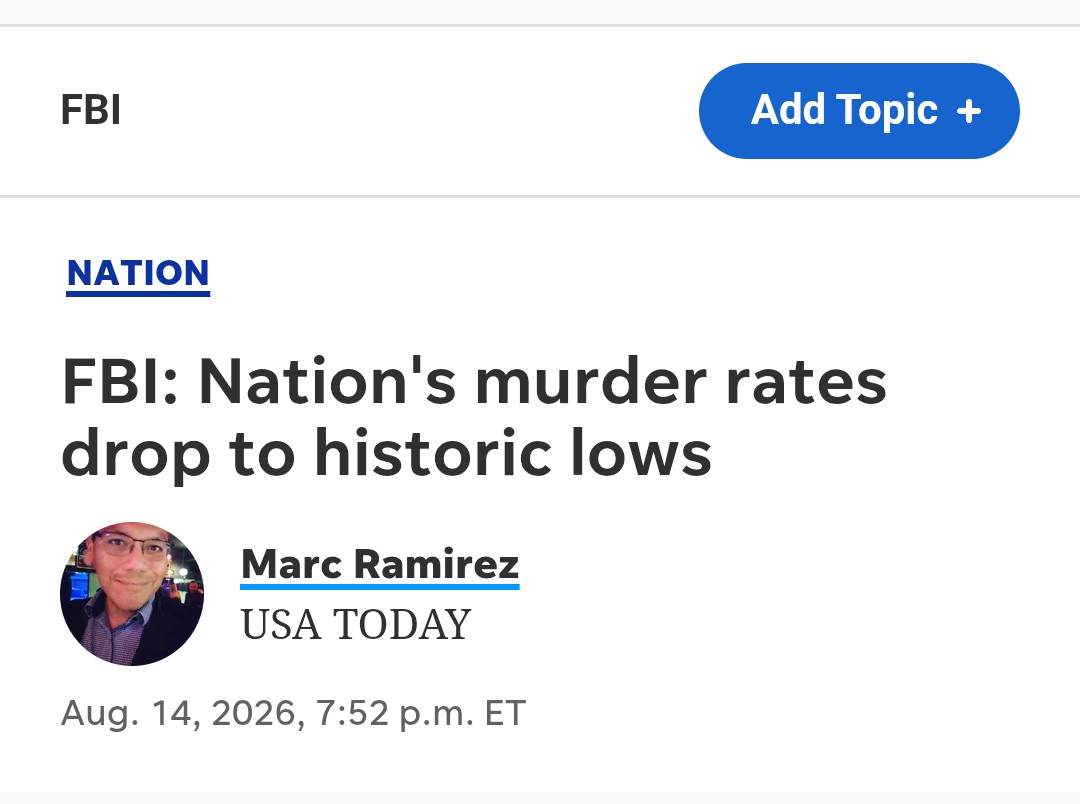Viewport: 1080px width, 804px height.
Task: Click the headline about murder rates
Action: tap(474, 417)
